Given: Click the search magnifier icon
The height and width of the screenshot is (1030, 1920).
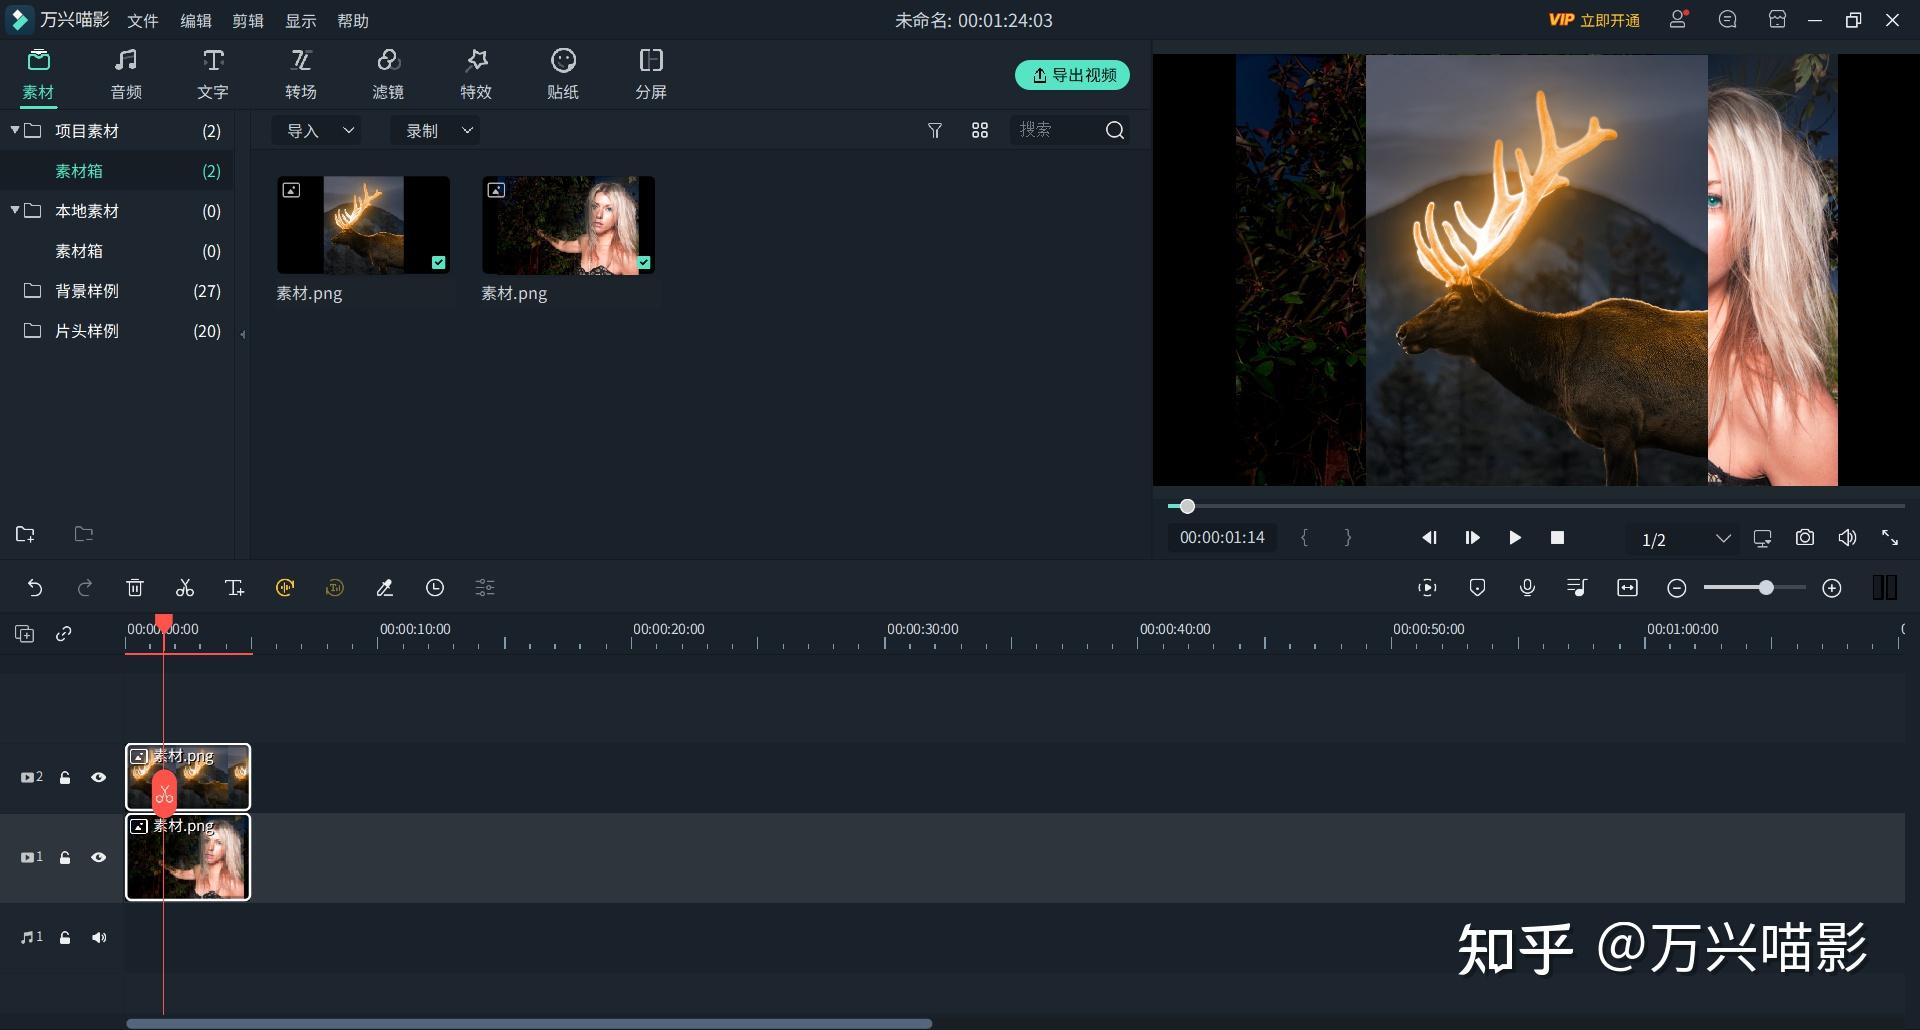Looking at the screenshot, I should (x=1115, y=130).
